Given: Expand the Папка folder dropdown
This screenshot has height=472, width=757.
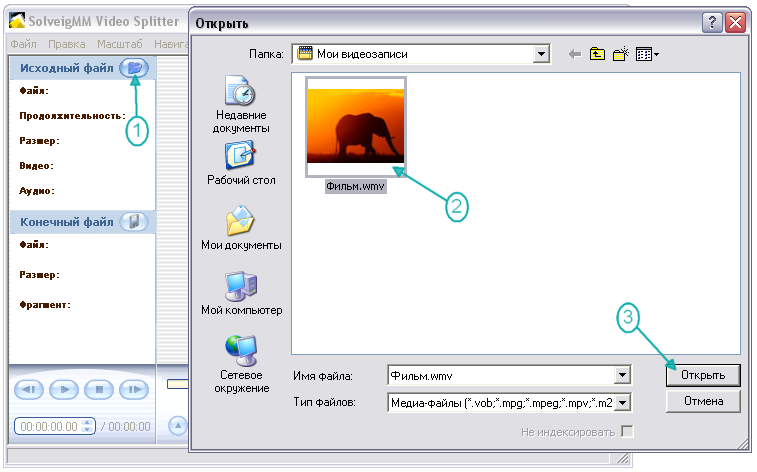Looking at the screenshot, I should click(x=542, y=54).
